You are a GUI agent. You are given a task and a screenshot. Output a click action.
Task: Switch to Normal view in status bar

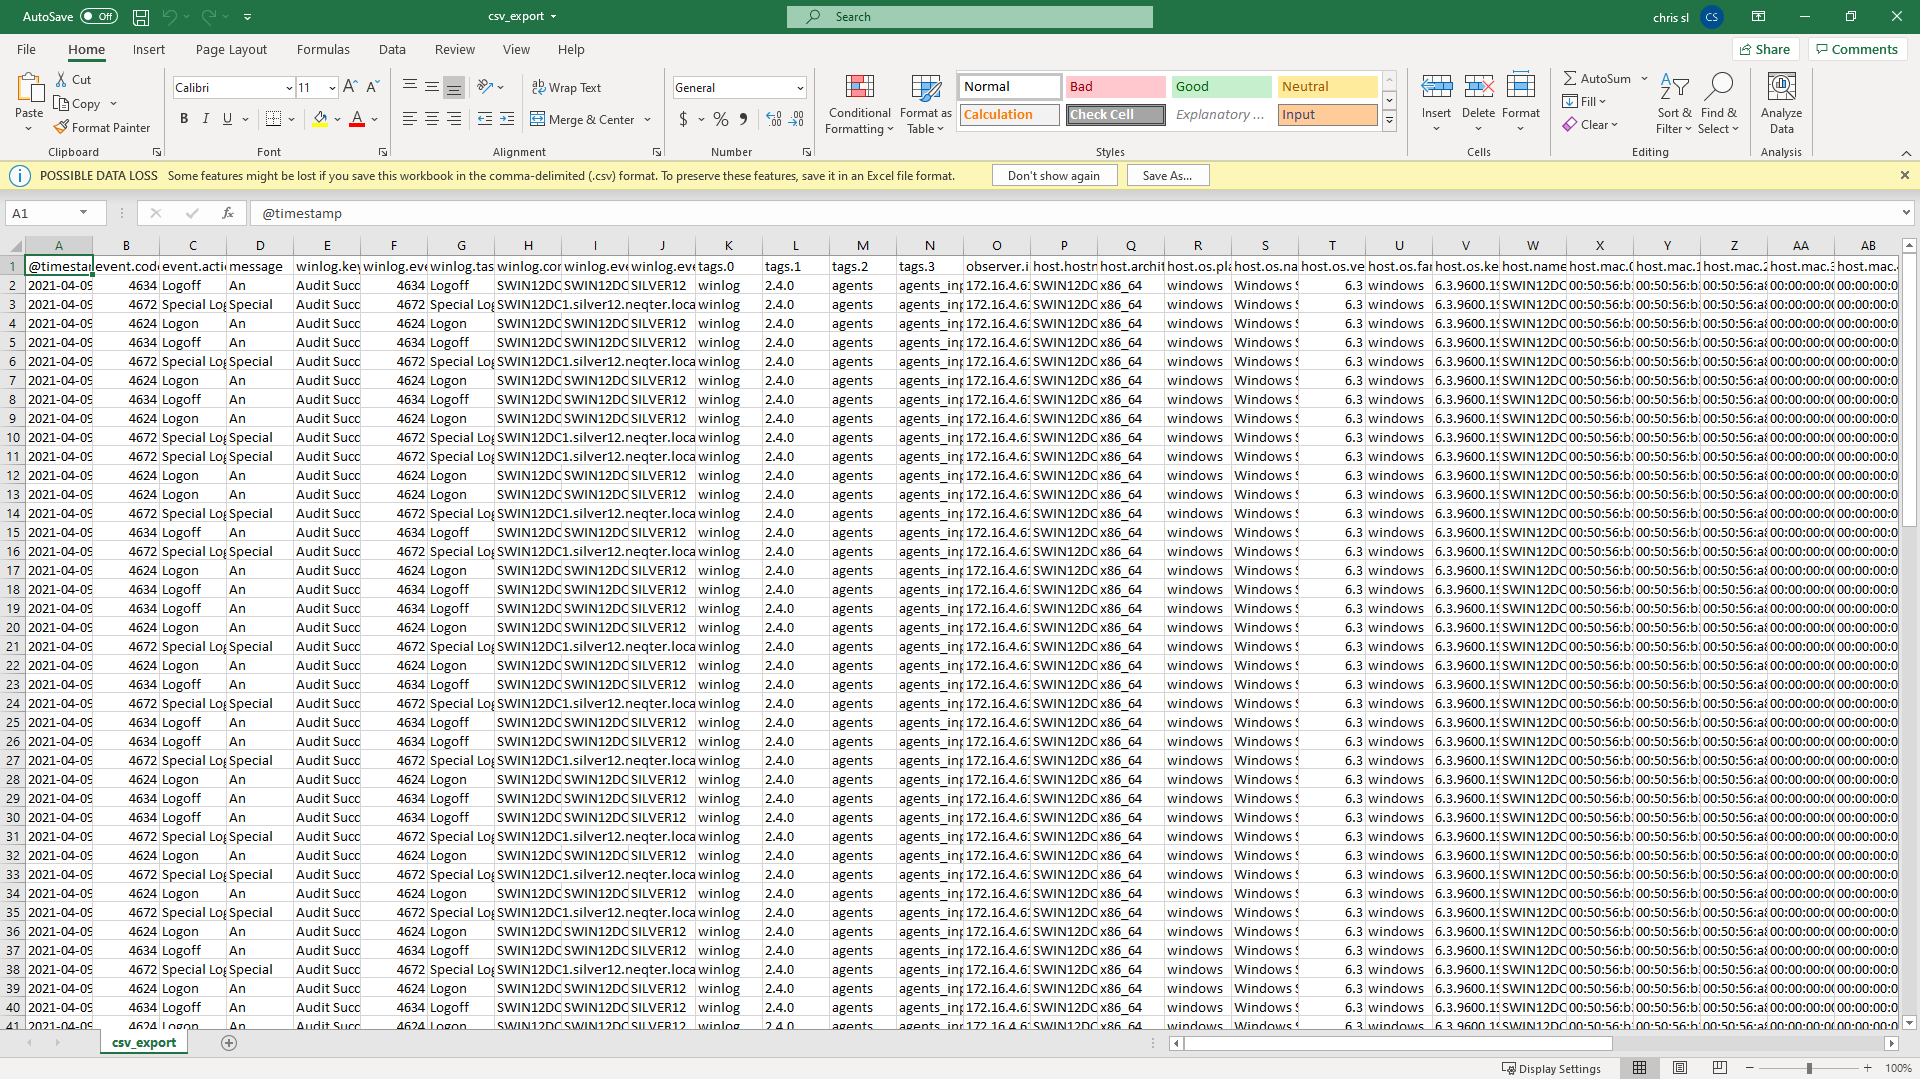point(1639,1068)
